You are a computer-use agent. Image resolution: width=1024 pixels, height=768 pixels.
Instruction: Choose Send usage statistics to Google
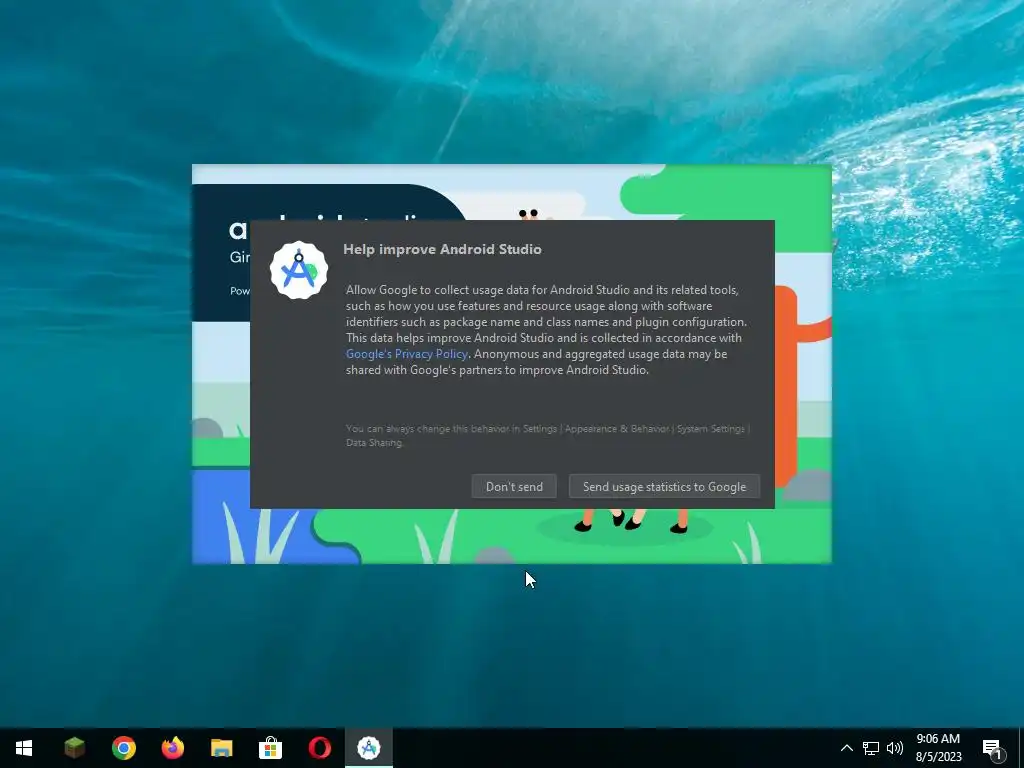pos(664,487)
